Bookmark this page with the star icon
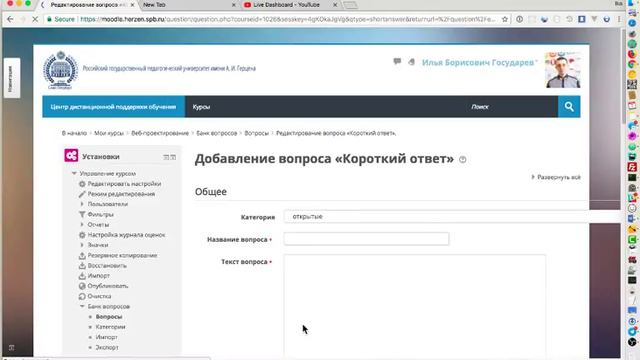The image size is (640, 360). pos(505,19)
